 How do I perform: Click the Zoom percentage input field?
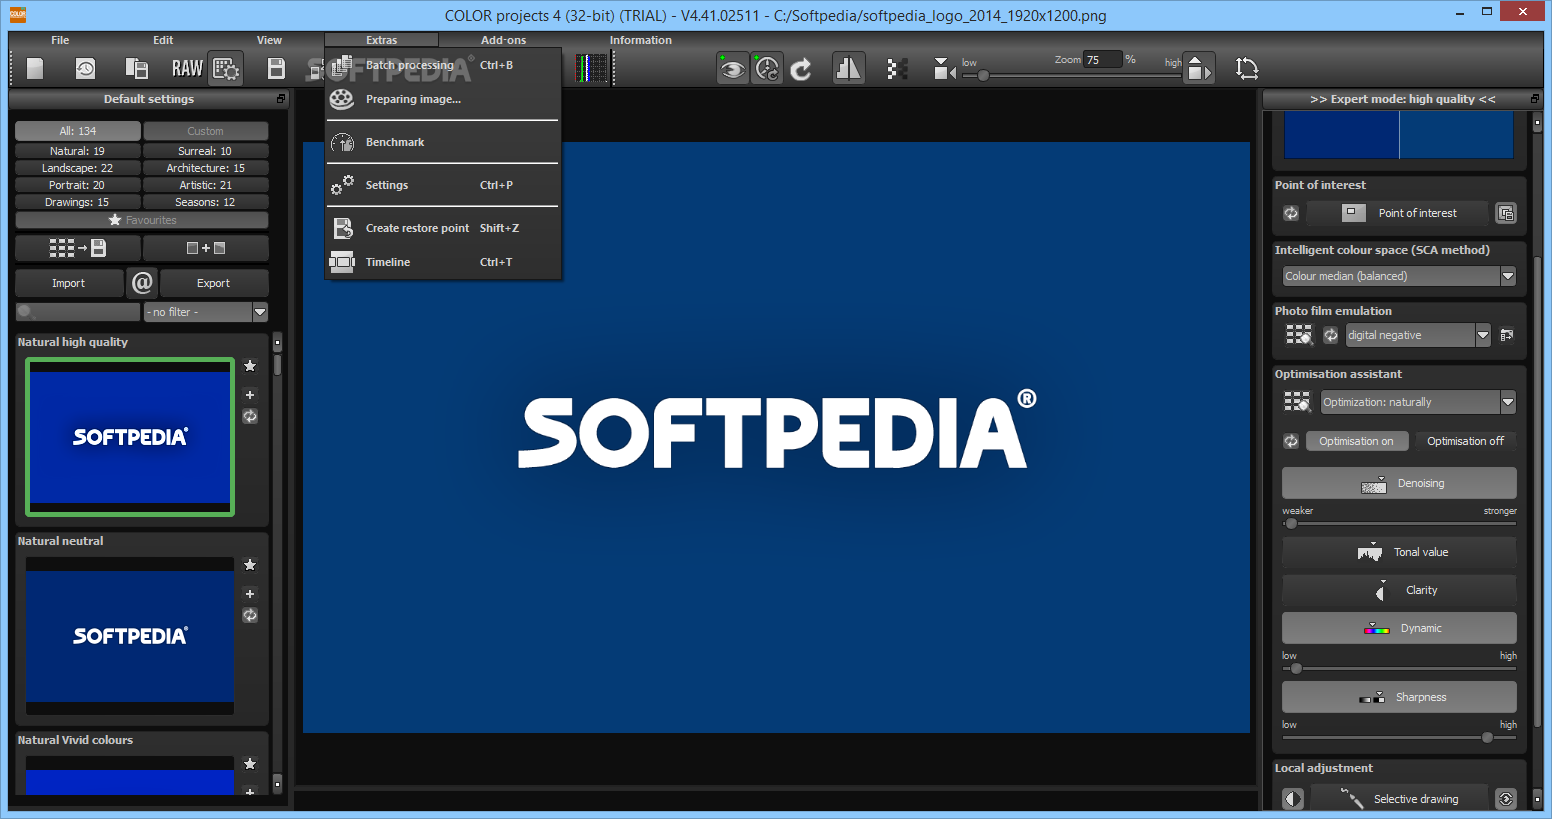coord(1103,60)
